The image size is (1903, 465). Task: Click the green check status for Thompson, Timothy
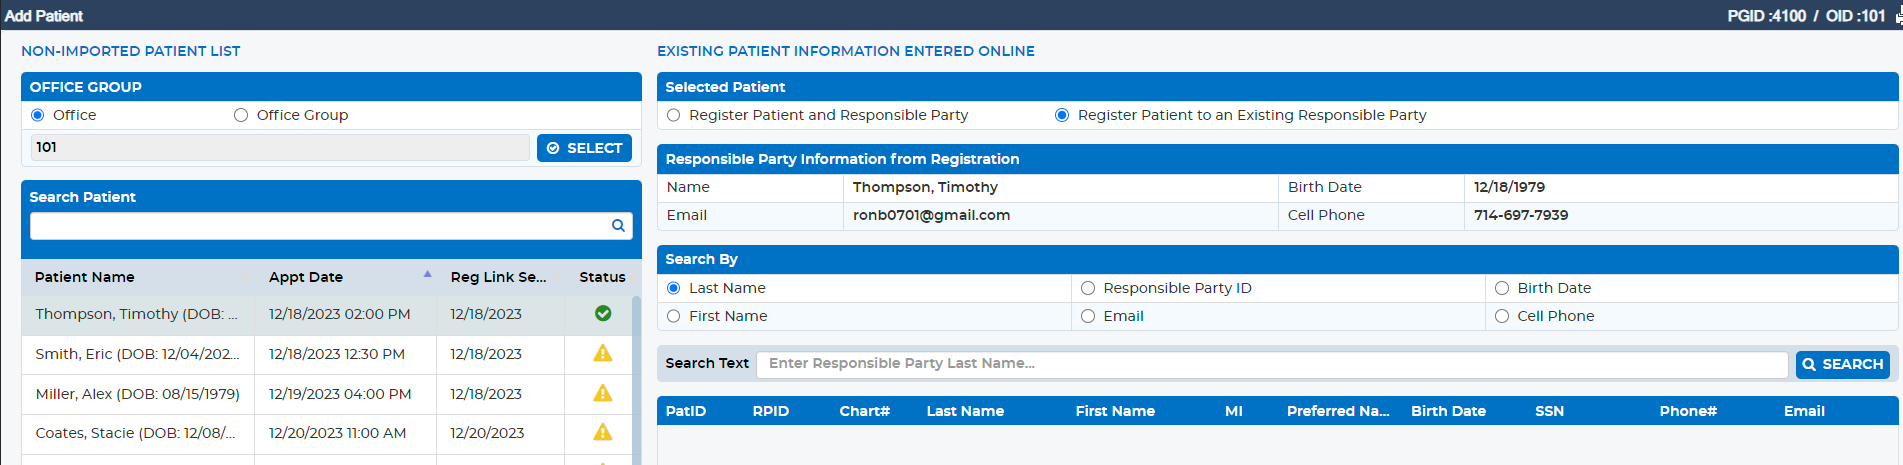coord(603,313)
